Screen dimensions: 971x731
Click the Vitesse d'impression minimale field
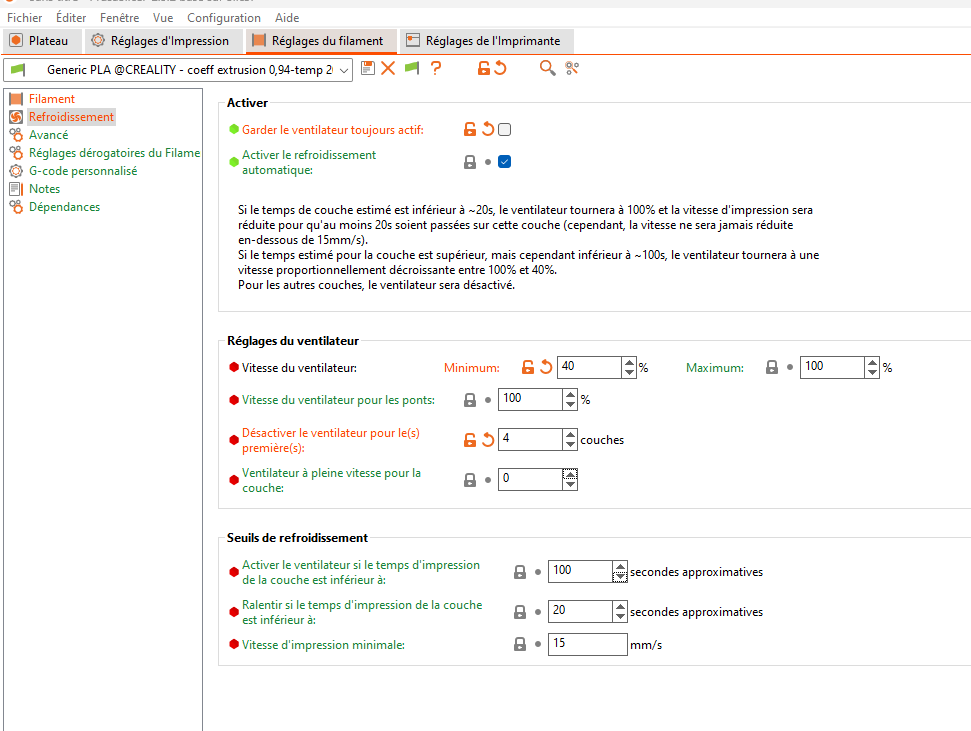pyautogui.click(x=588, y=644)
